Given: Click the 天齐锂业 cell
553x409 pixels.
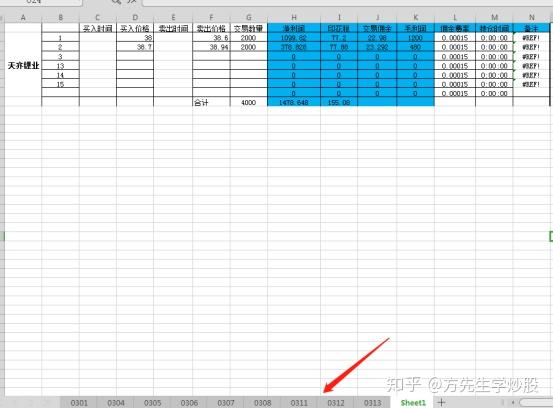Looking at the screenshot, I should [23, 65].
